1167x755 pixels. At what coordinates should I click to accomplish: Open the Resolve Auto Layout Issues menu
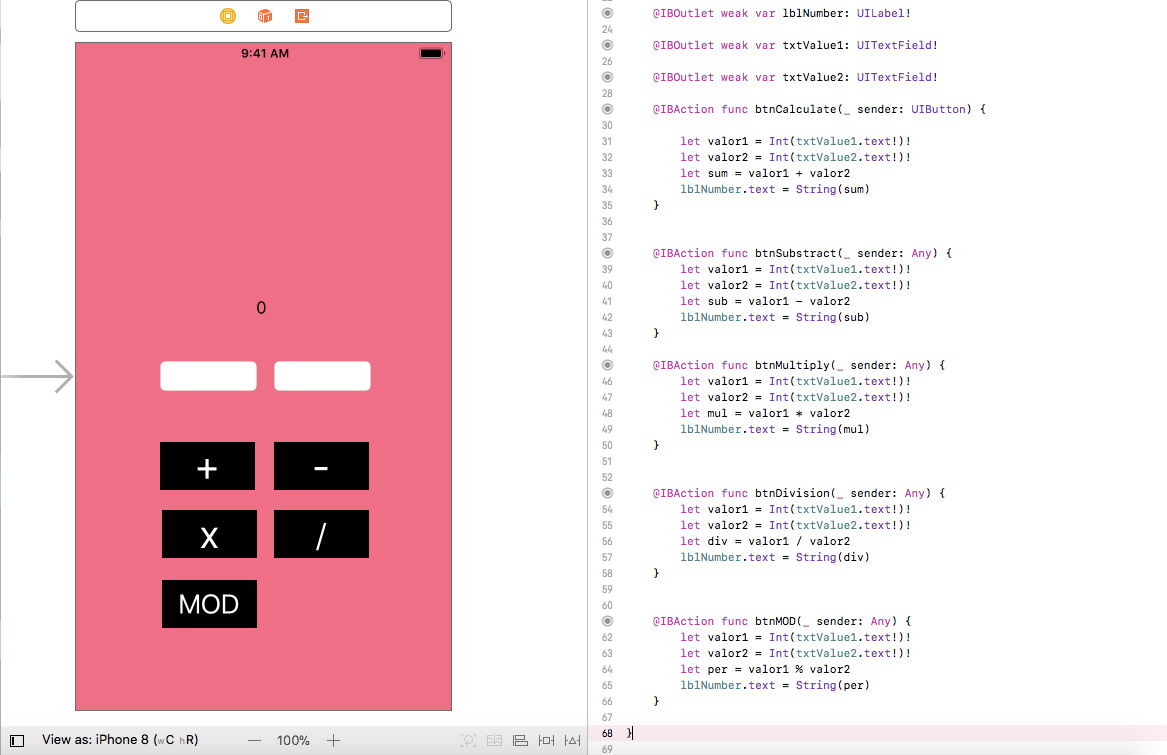tap(572, 740)
